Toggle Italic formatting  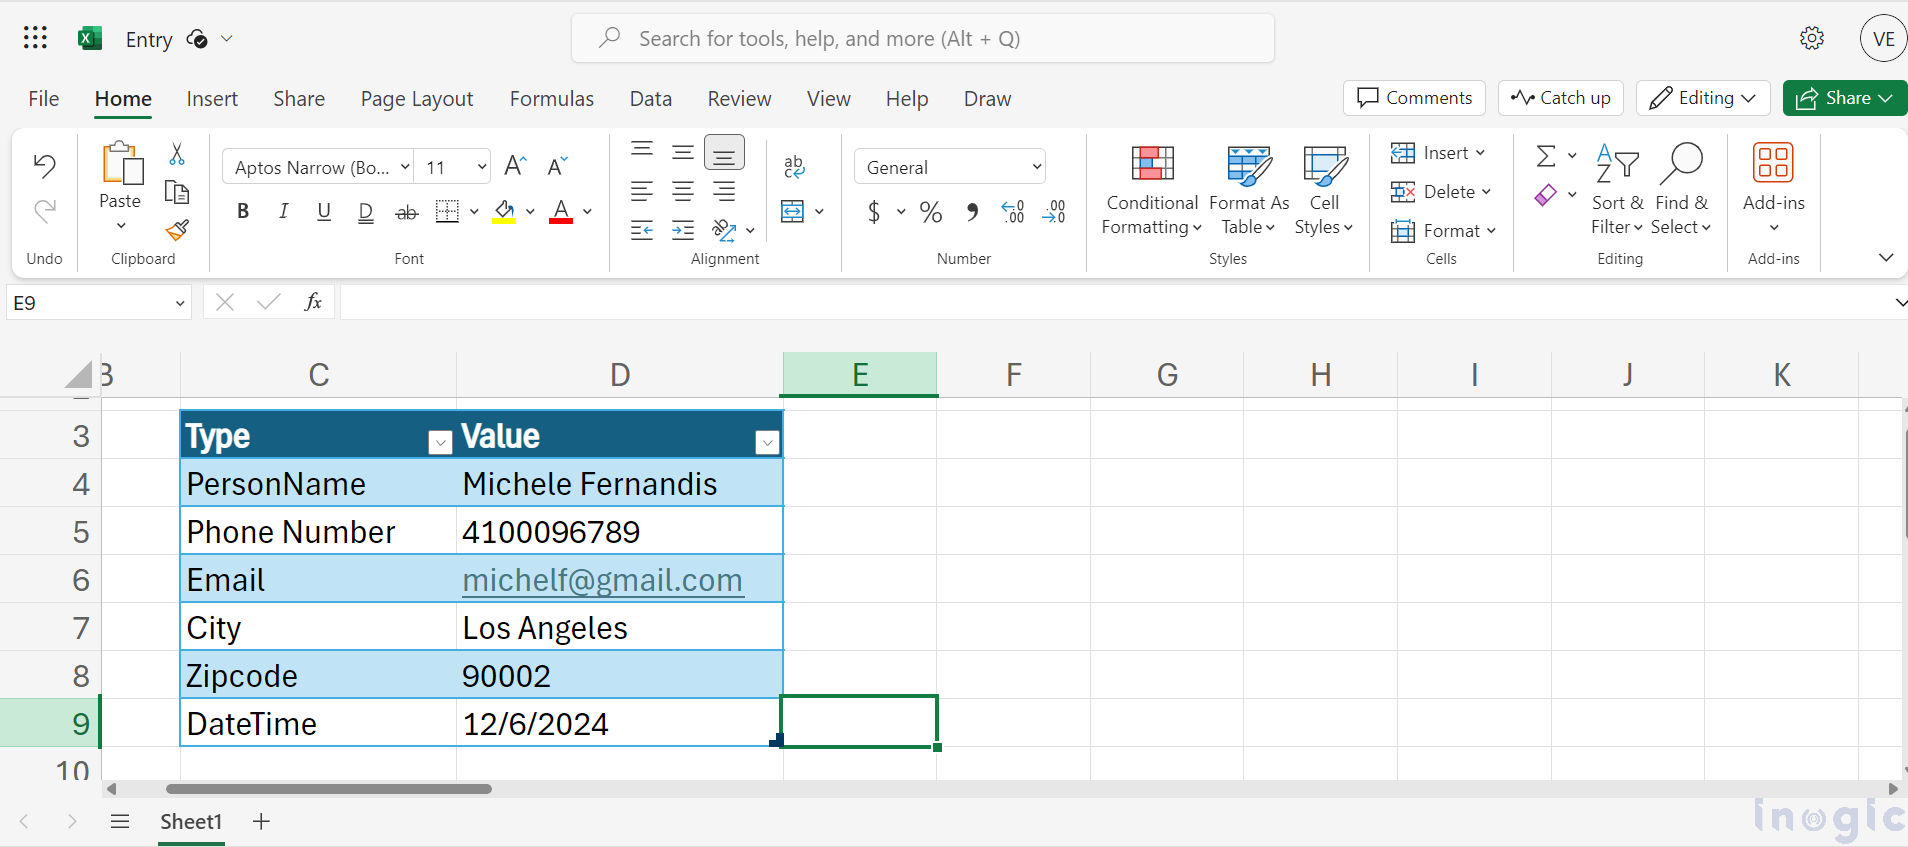tap(284, 211)
